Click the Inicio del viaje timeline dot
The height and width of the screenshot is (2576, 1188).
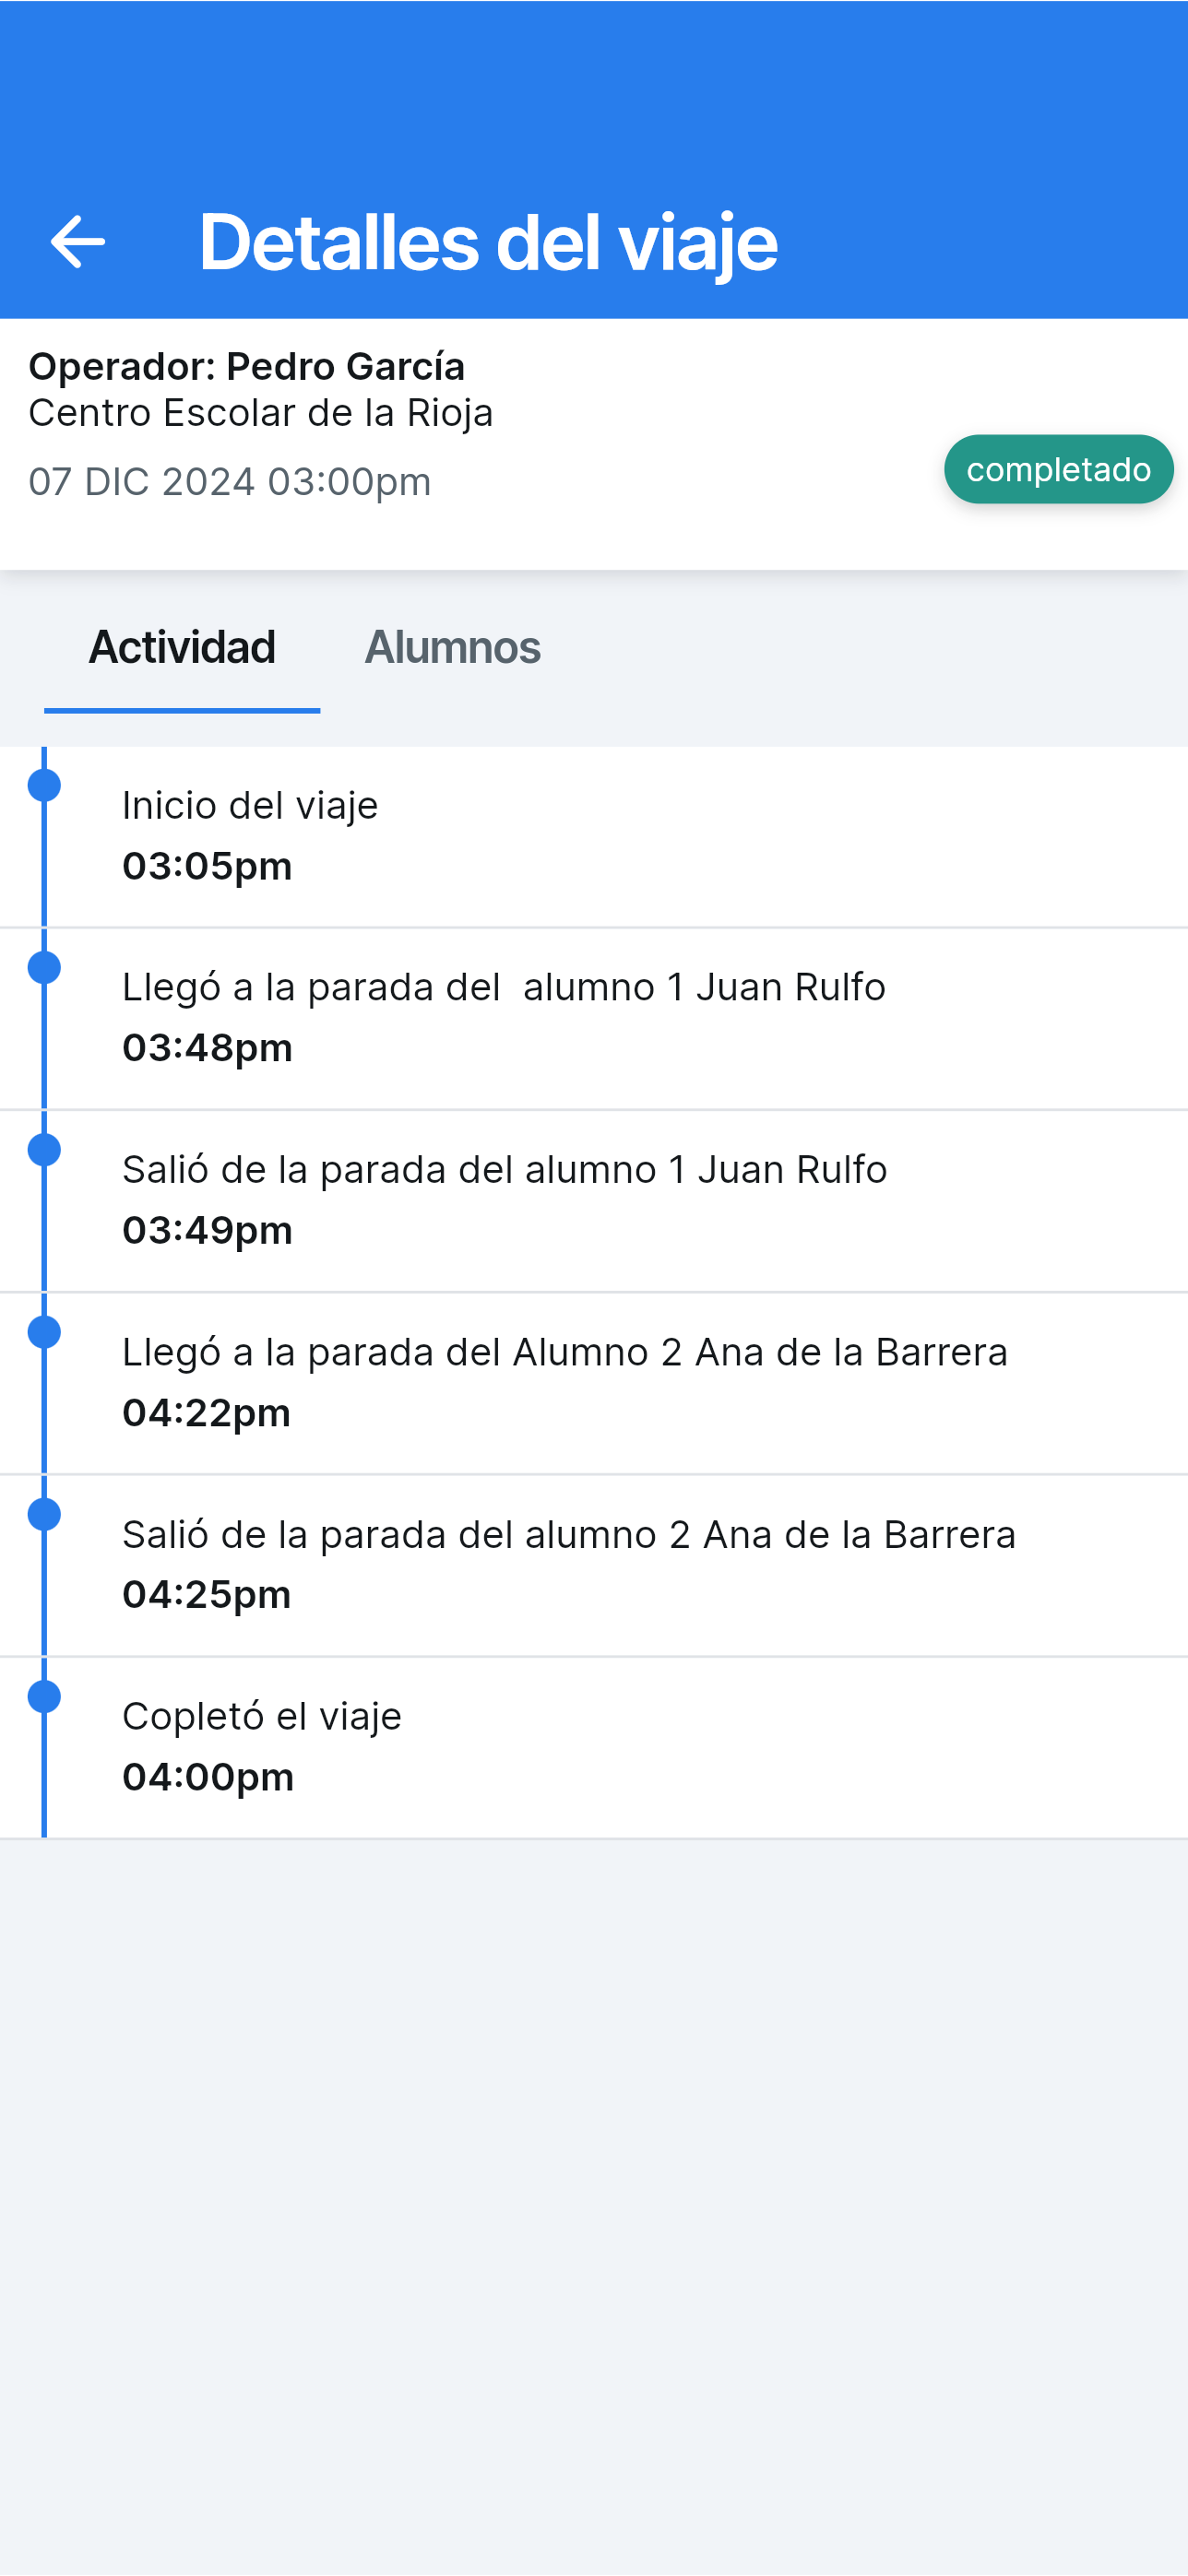pos(44,786)
